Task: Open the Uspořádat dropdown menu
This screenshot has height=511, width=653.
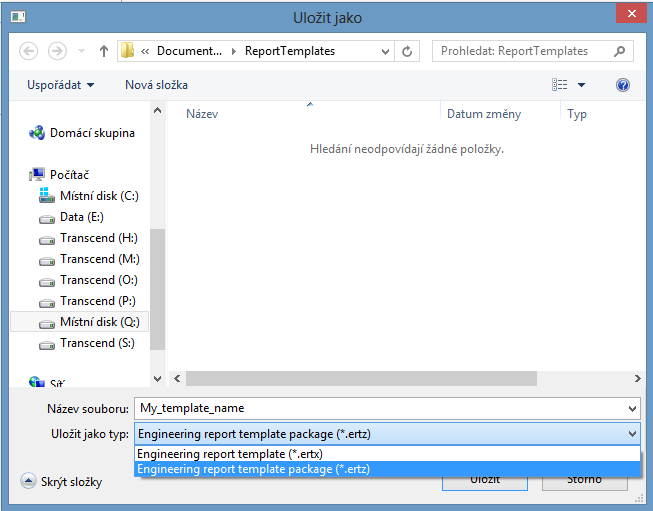Action: 61,85
